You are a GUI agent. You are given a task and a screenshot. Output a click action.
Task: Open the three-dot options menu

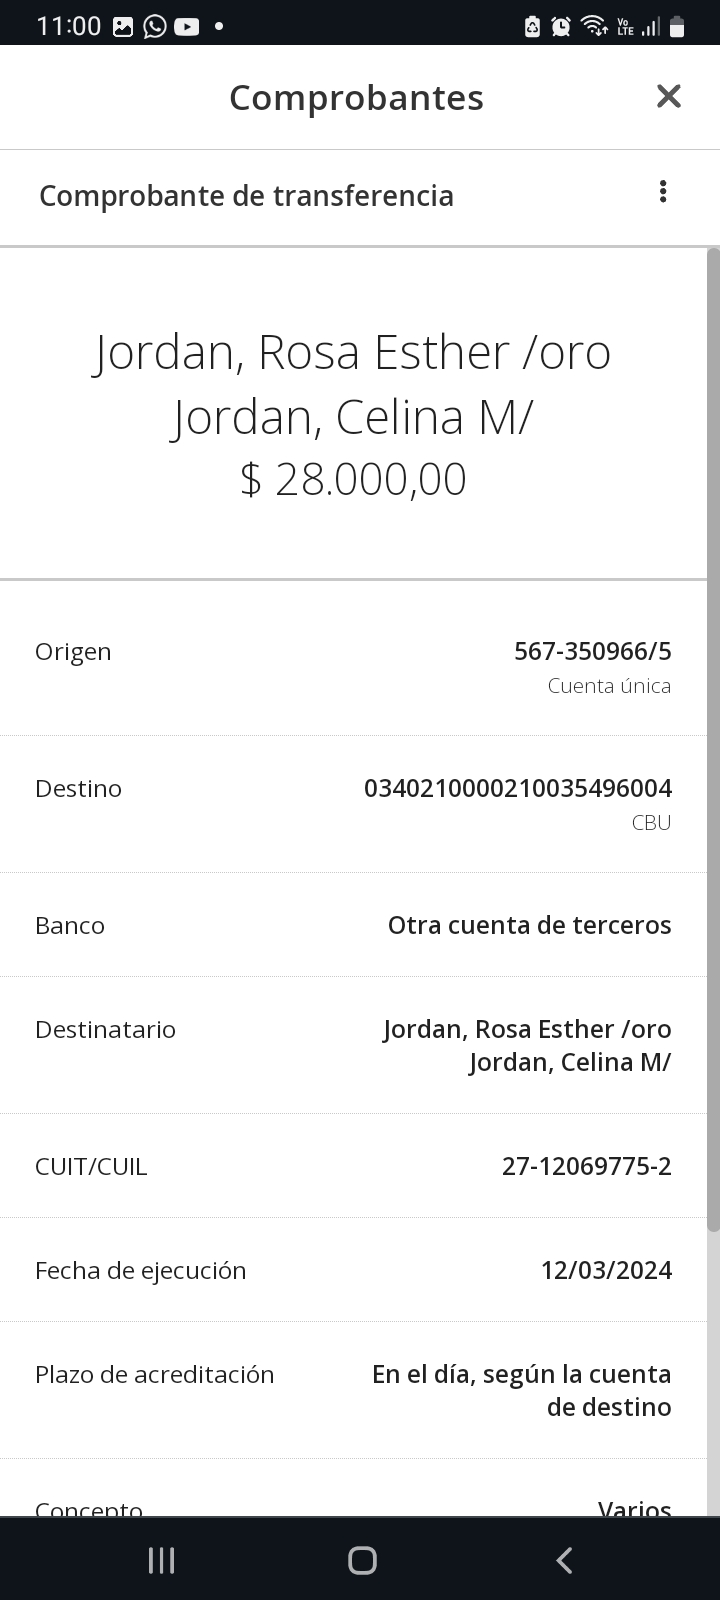pyautogui.click(x=662, y=192)
